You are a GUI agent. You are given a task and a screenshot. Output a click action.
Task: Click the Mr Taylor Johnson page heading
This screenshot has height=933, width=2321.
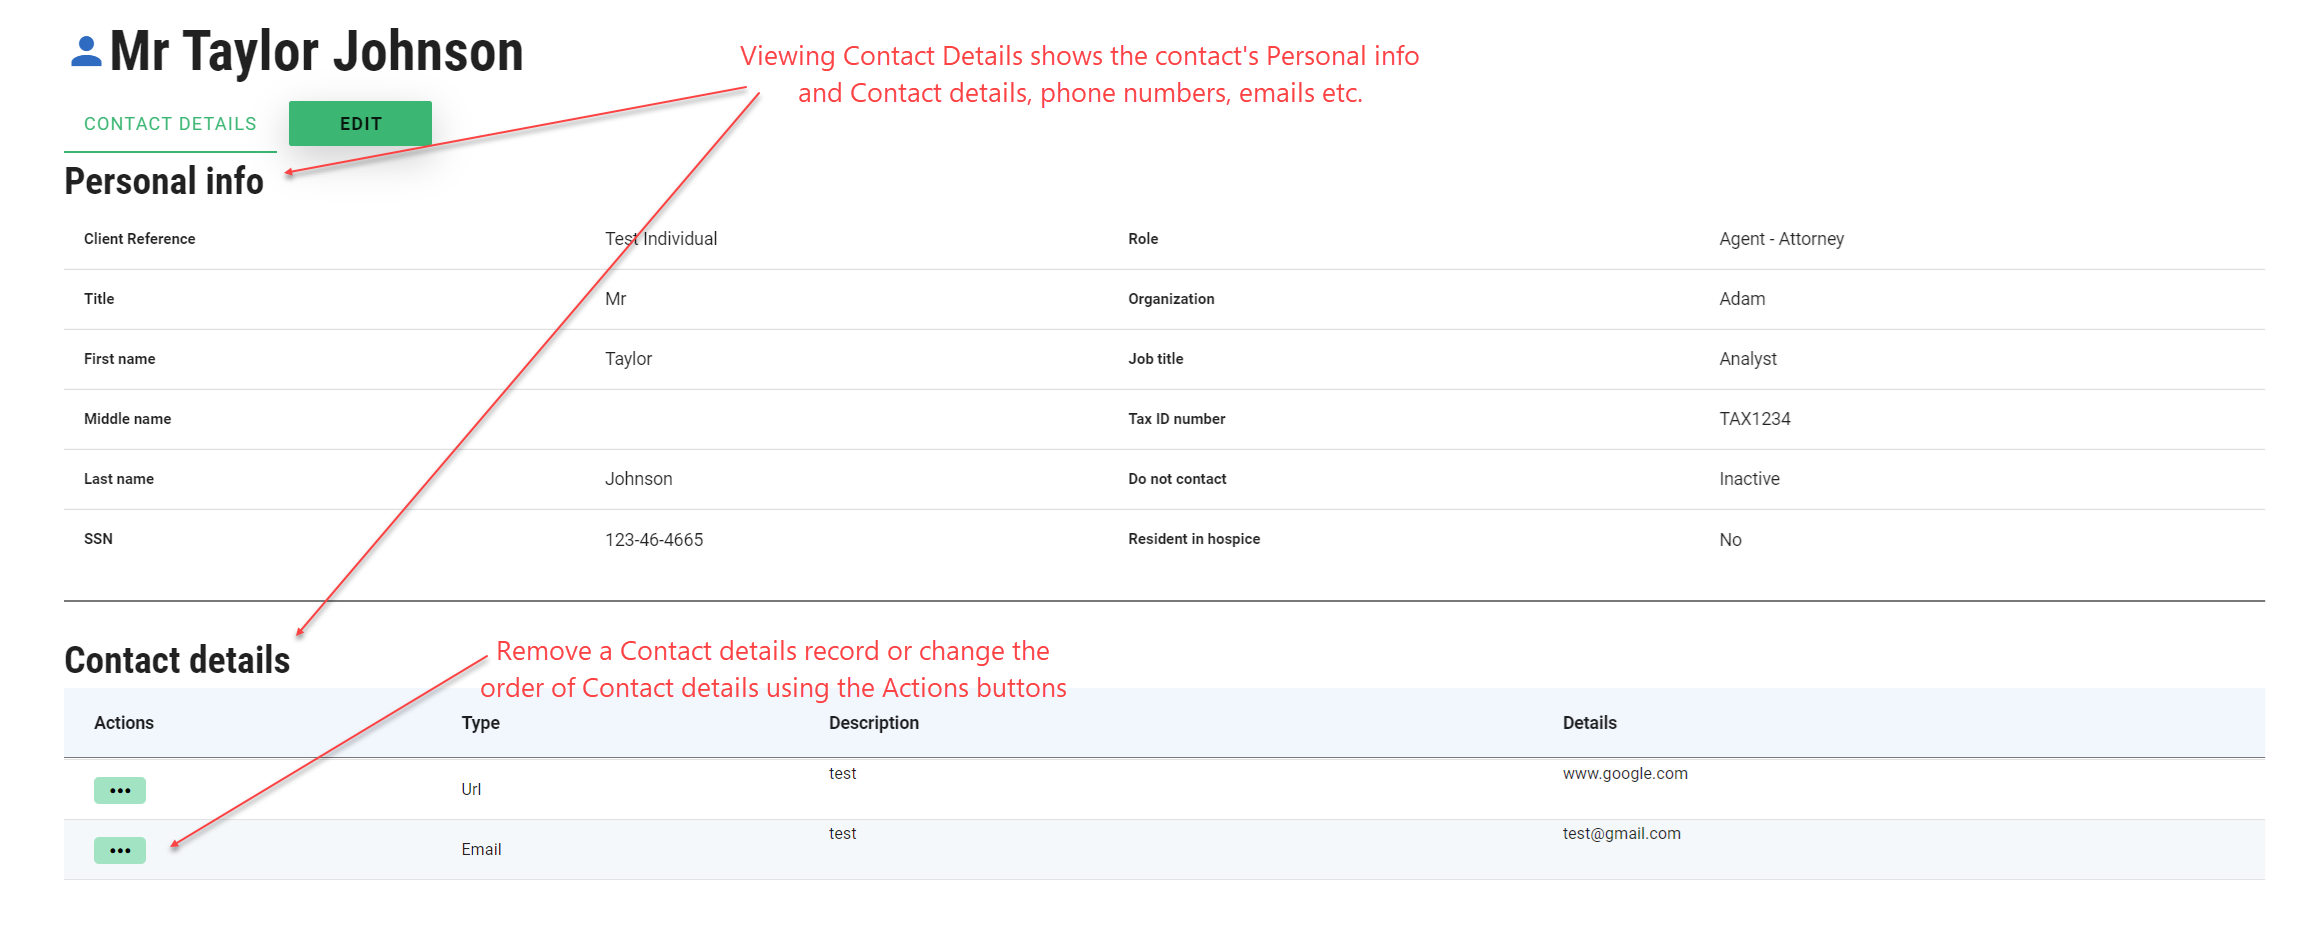(316, 52)
